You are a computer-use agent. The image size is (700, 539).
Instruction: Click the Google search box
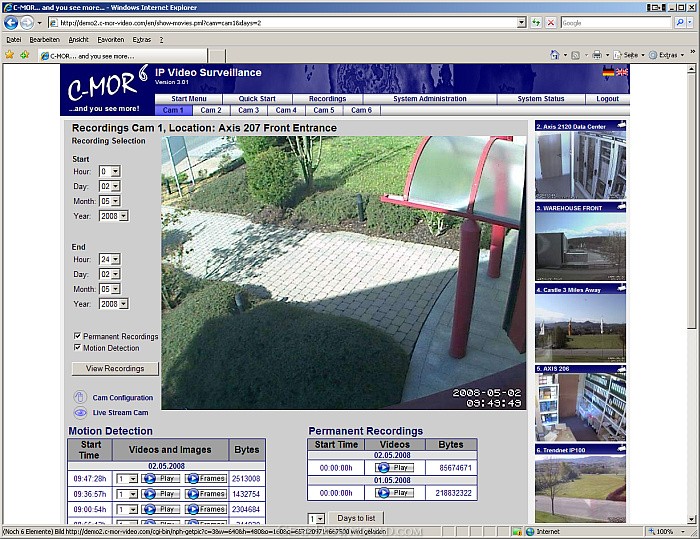(616, 23)
